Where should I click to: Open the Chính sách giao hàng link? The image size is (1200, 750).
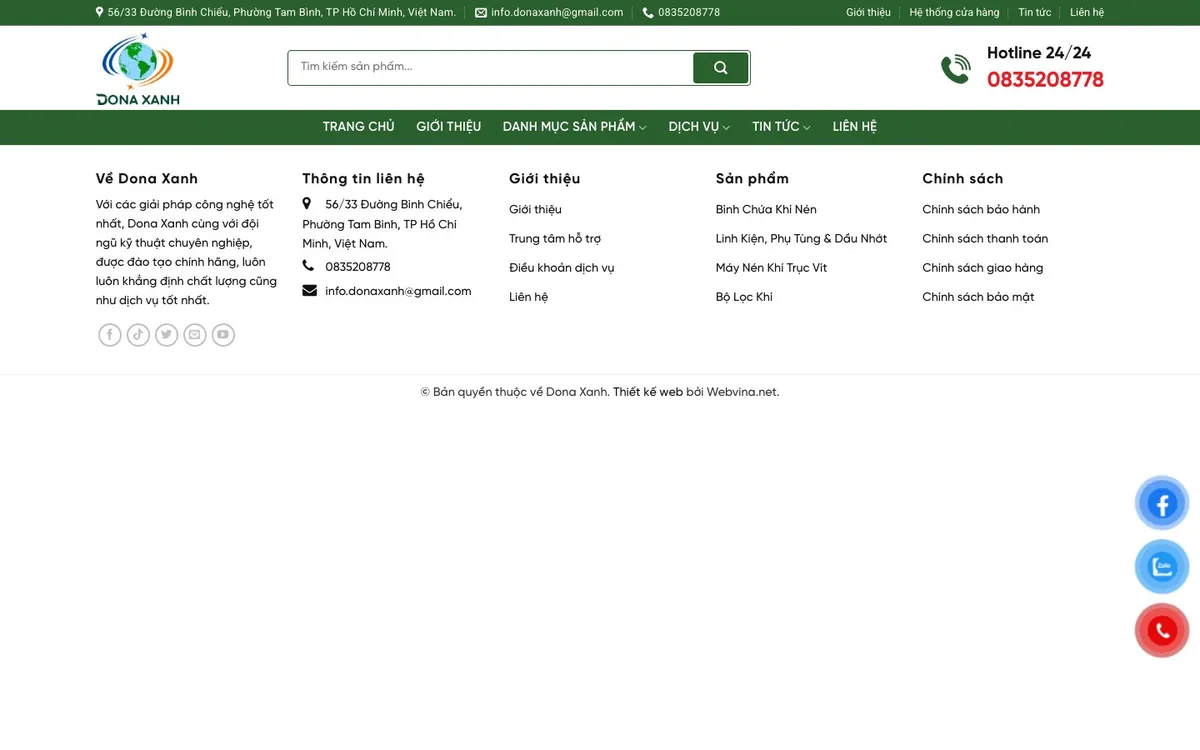click(982, 268)
